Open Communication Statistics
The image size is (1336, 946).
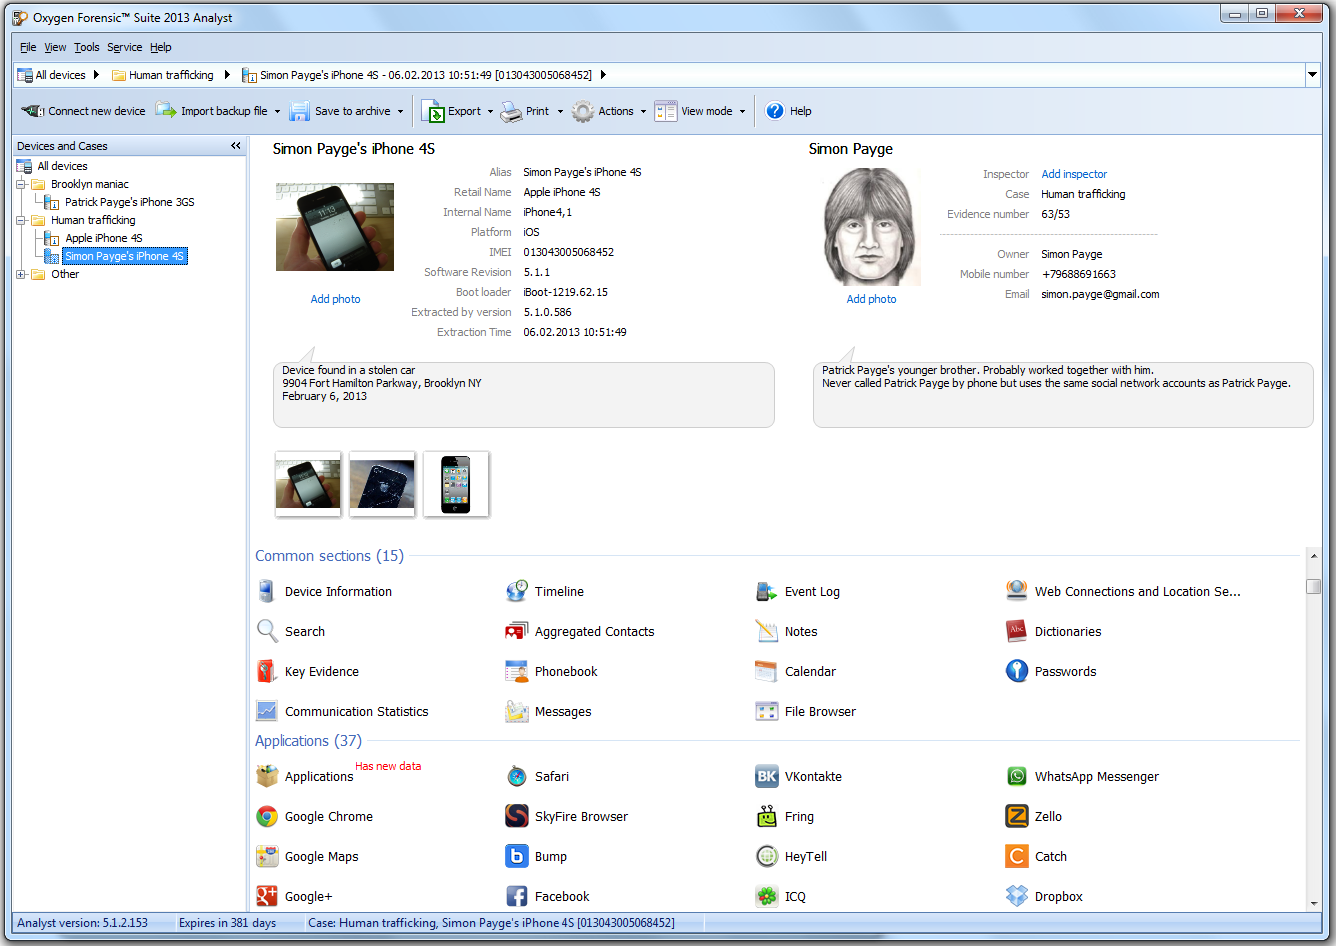point(342,712)
